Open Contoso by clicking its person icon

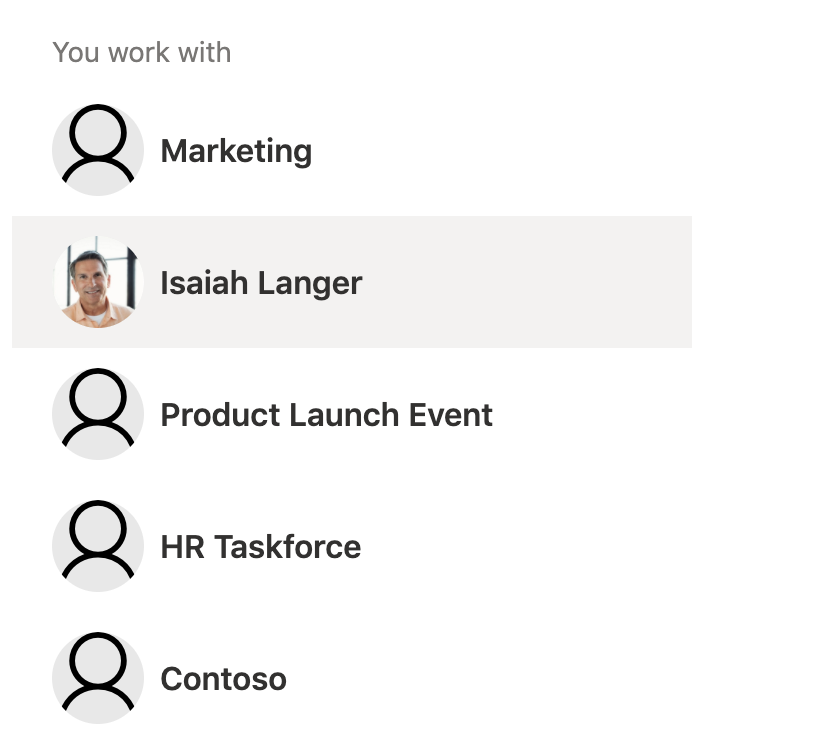click(x=98, y=677)
